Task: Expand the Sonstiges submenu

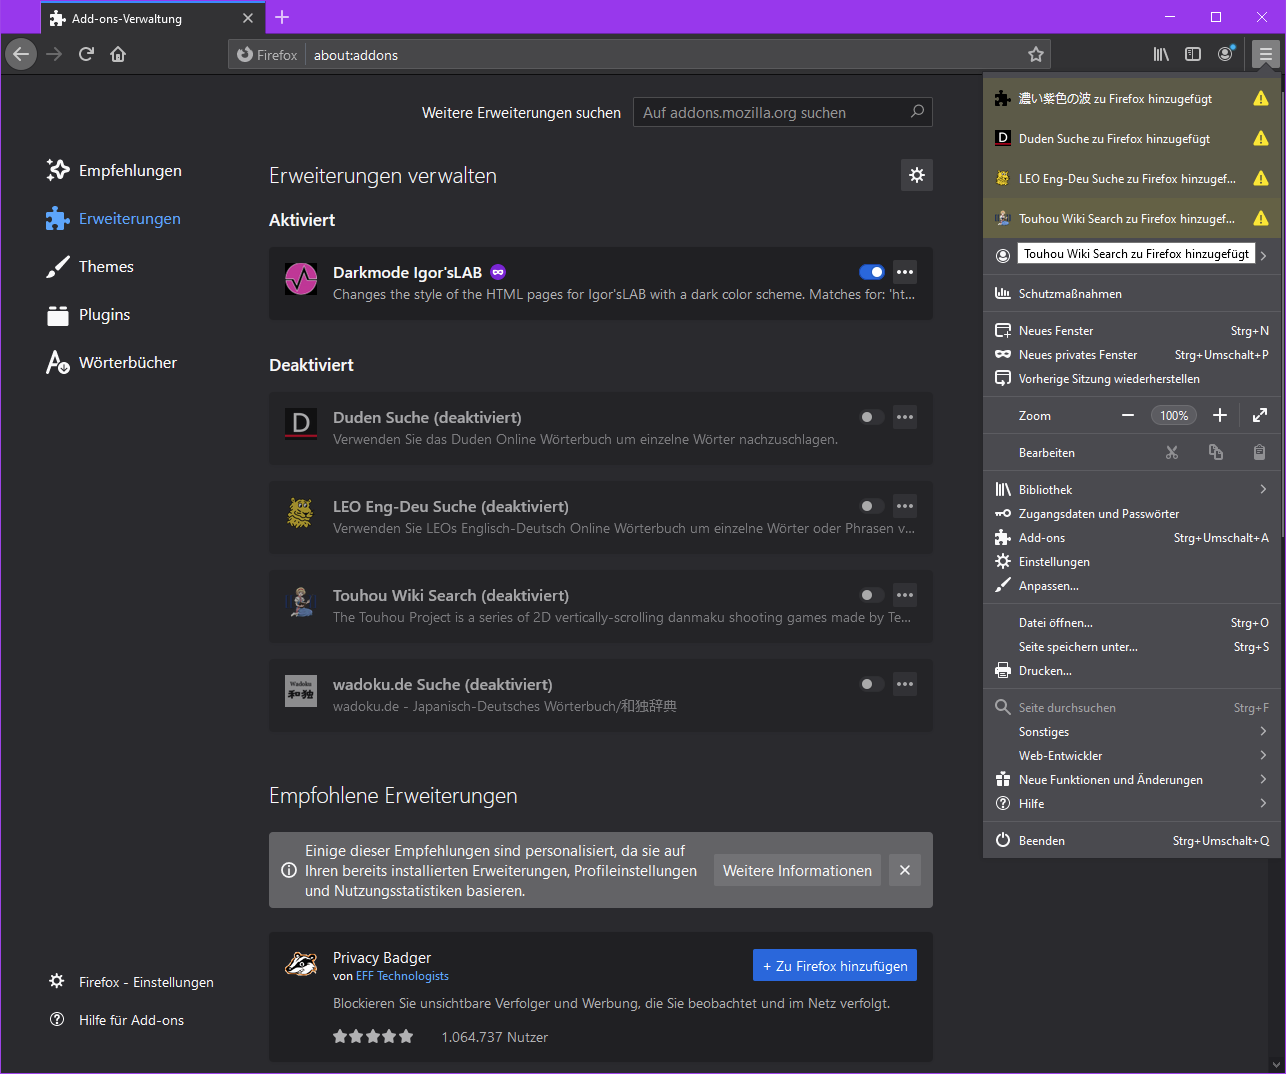Action: [x=1132, y=732]
